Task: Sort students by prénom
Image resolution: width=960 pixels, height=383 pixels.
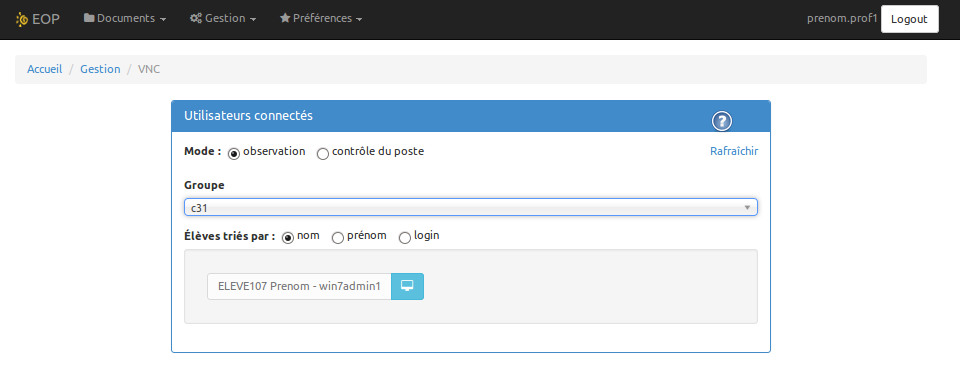Action: point(337,238)
